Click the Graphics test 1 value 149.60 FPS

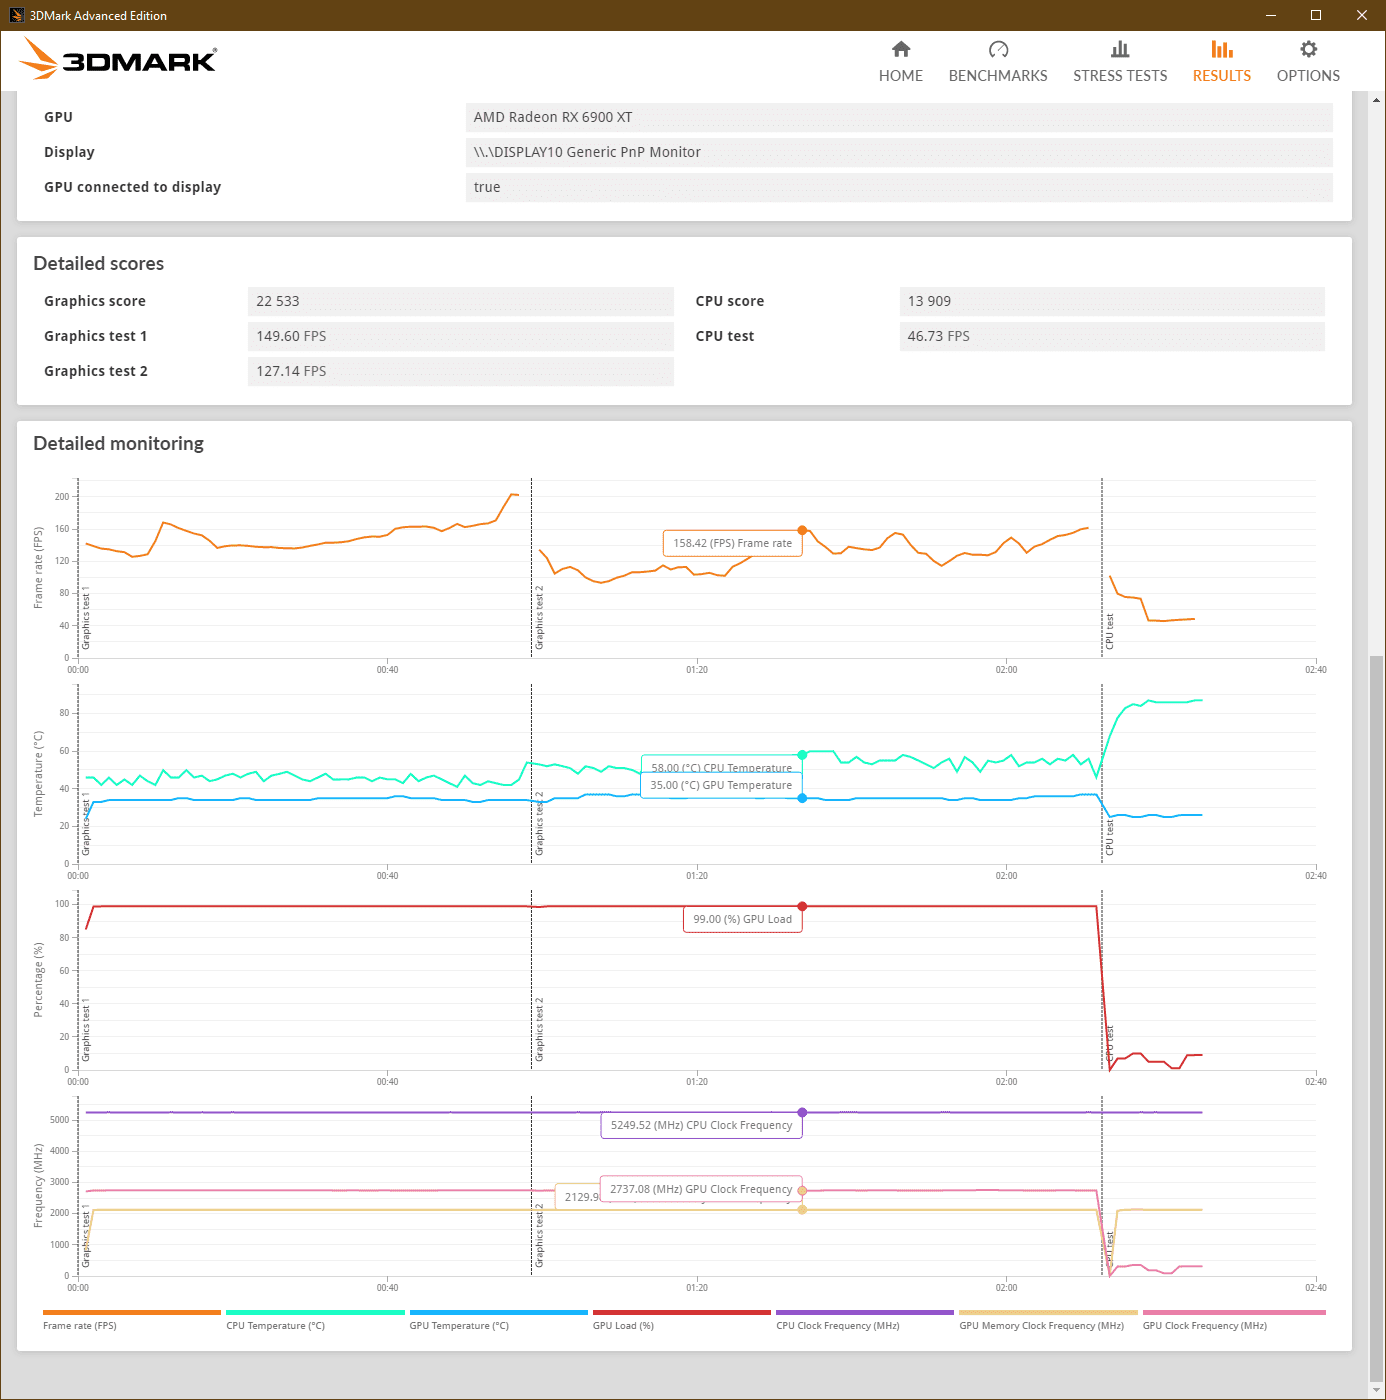pyautogui.click(x=461, y=336)
